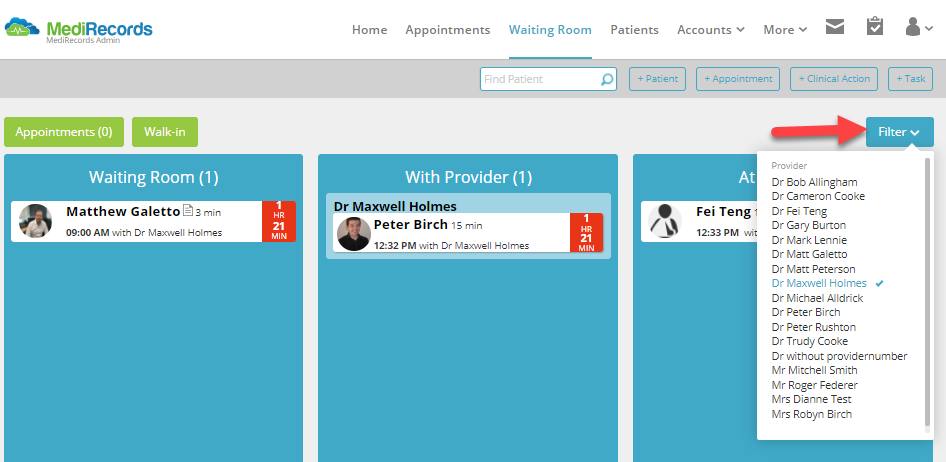Collapse the Filter dropdown

pos(900,132)
